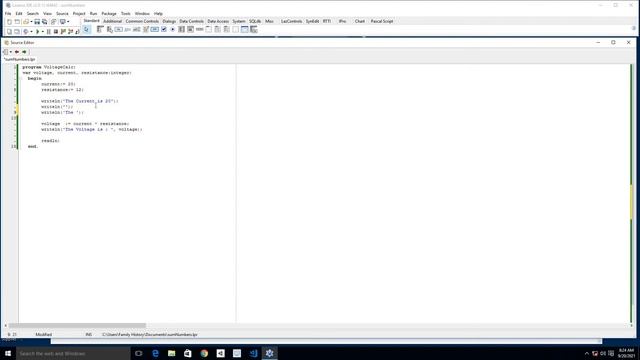Open Task View on the taskbar
Image resolution: width=640 pixels, height=360 pixels.
click(138, 353)
